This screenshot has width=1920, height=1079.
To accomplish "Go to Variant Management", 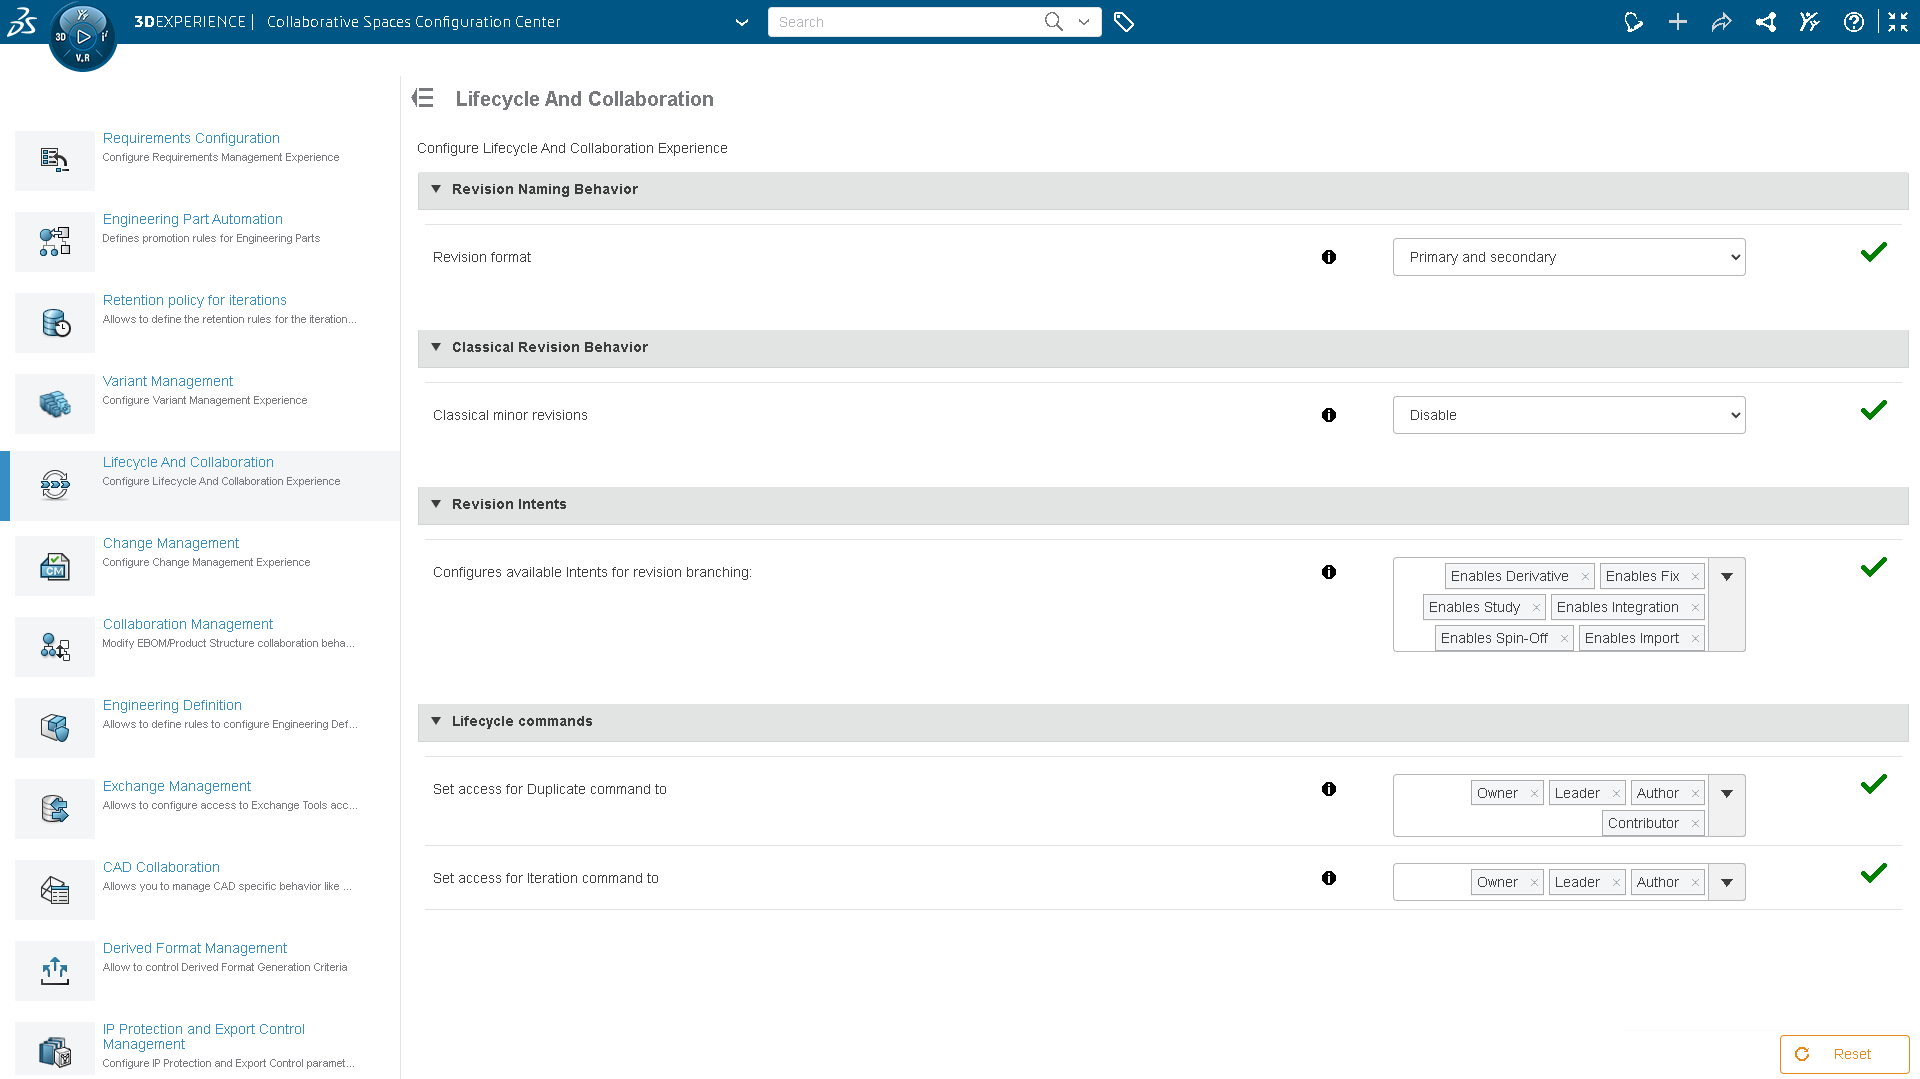I will [x=168, y=381].
